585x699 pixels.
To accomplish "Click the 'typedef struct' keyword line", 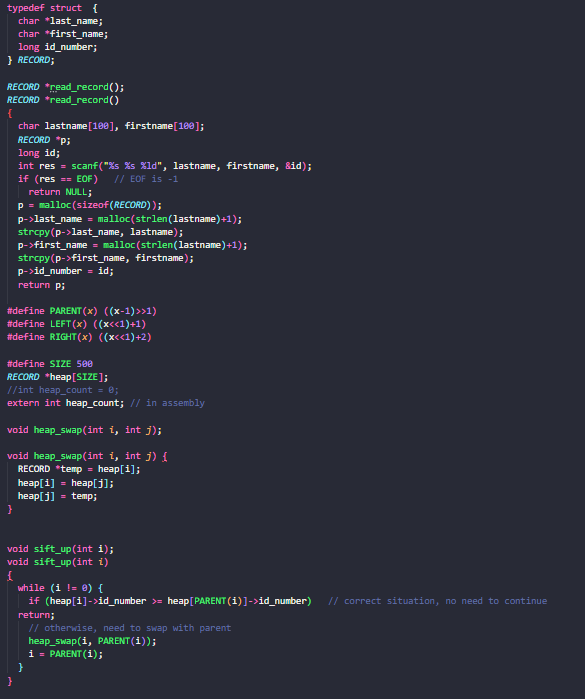I will 52,8.
